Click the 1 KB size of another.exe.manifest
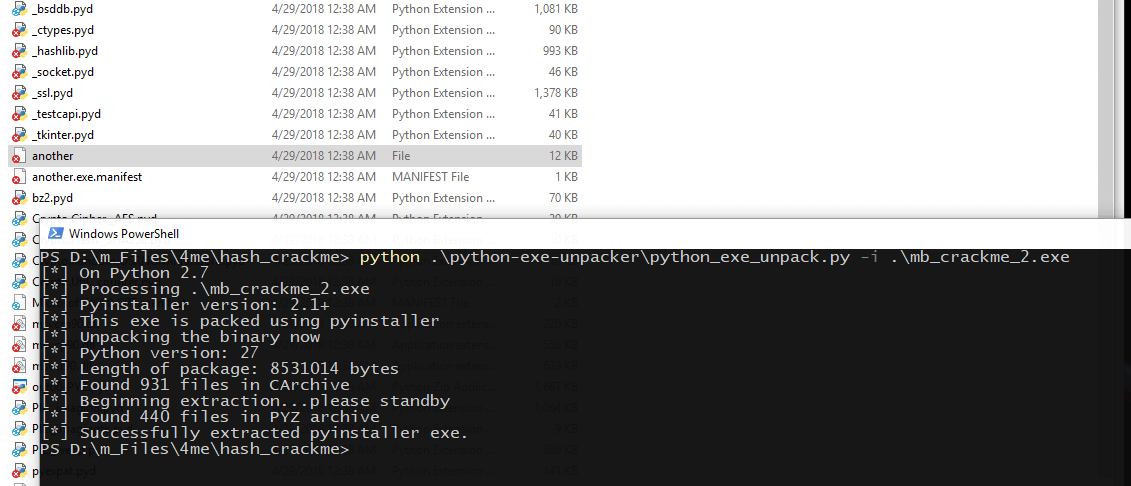This screenshot has width=1131, height=486. (566, 177)
